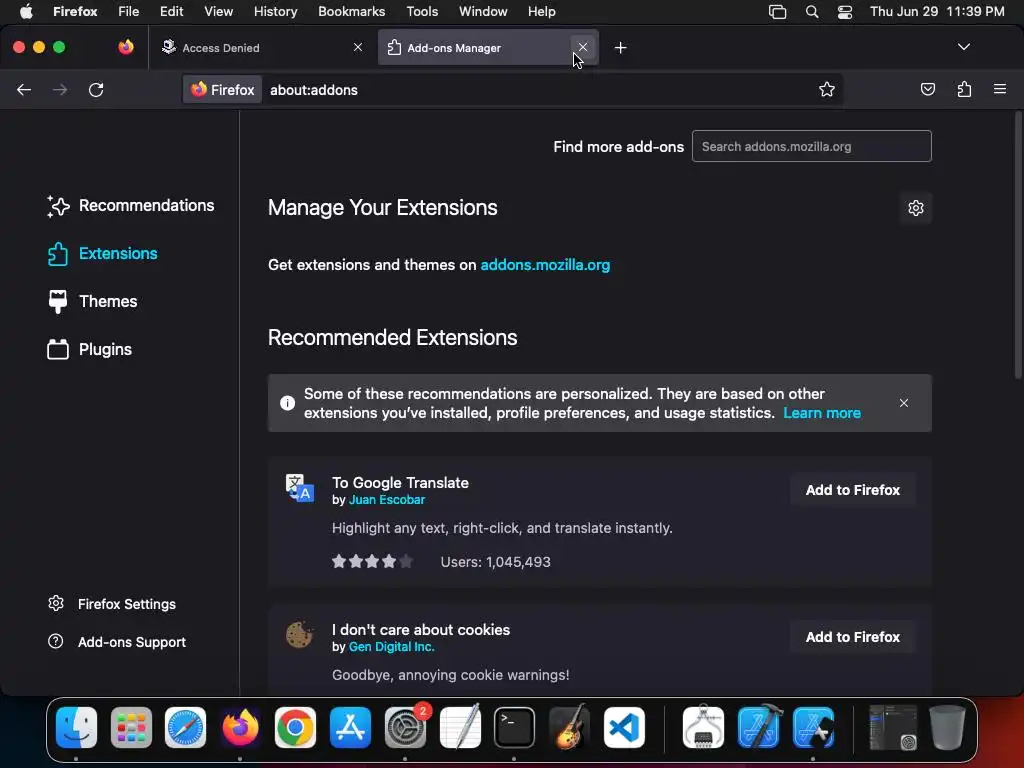Open the extensions tools gear menu
Screen dimensions: 1024x768
916,208
